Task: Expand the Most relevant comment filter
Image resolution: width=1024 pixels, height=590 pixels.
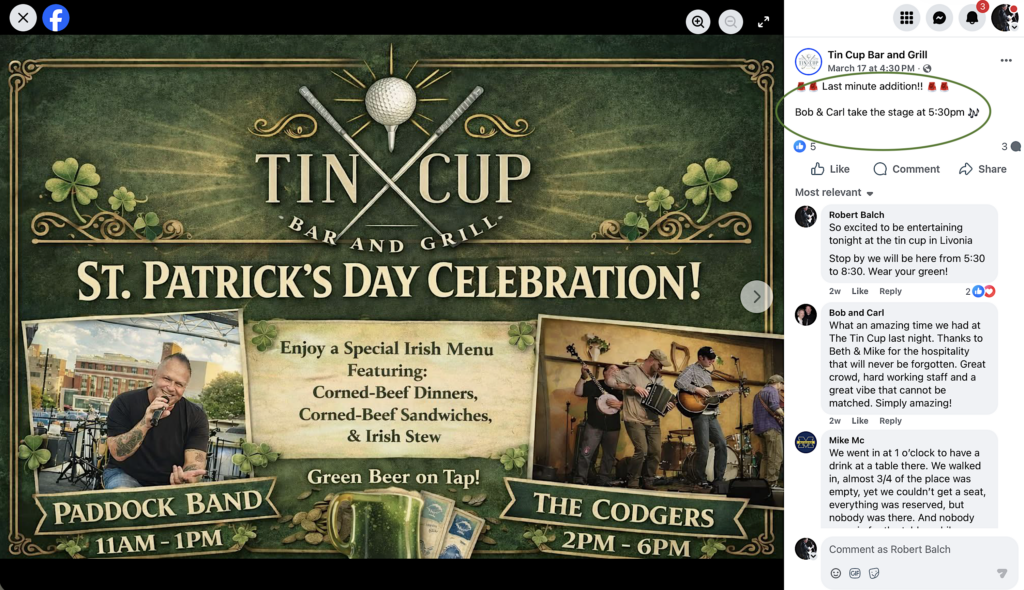Action: 834,193
